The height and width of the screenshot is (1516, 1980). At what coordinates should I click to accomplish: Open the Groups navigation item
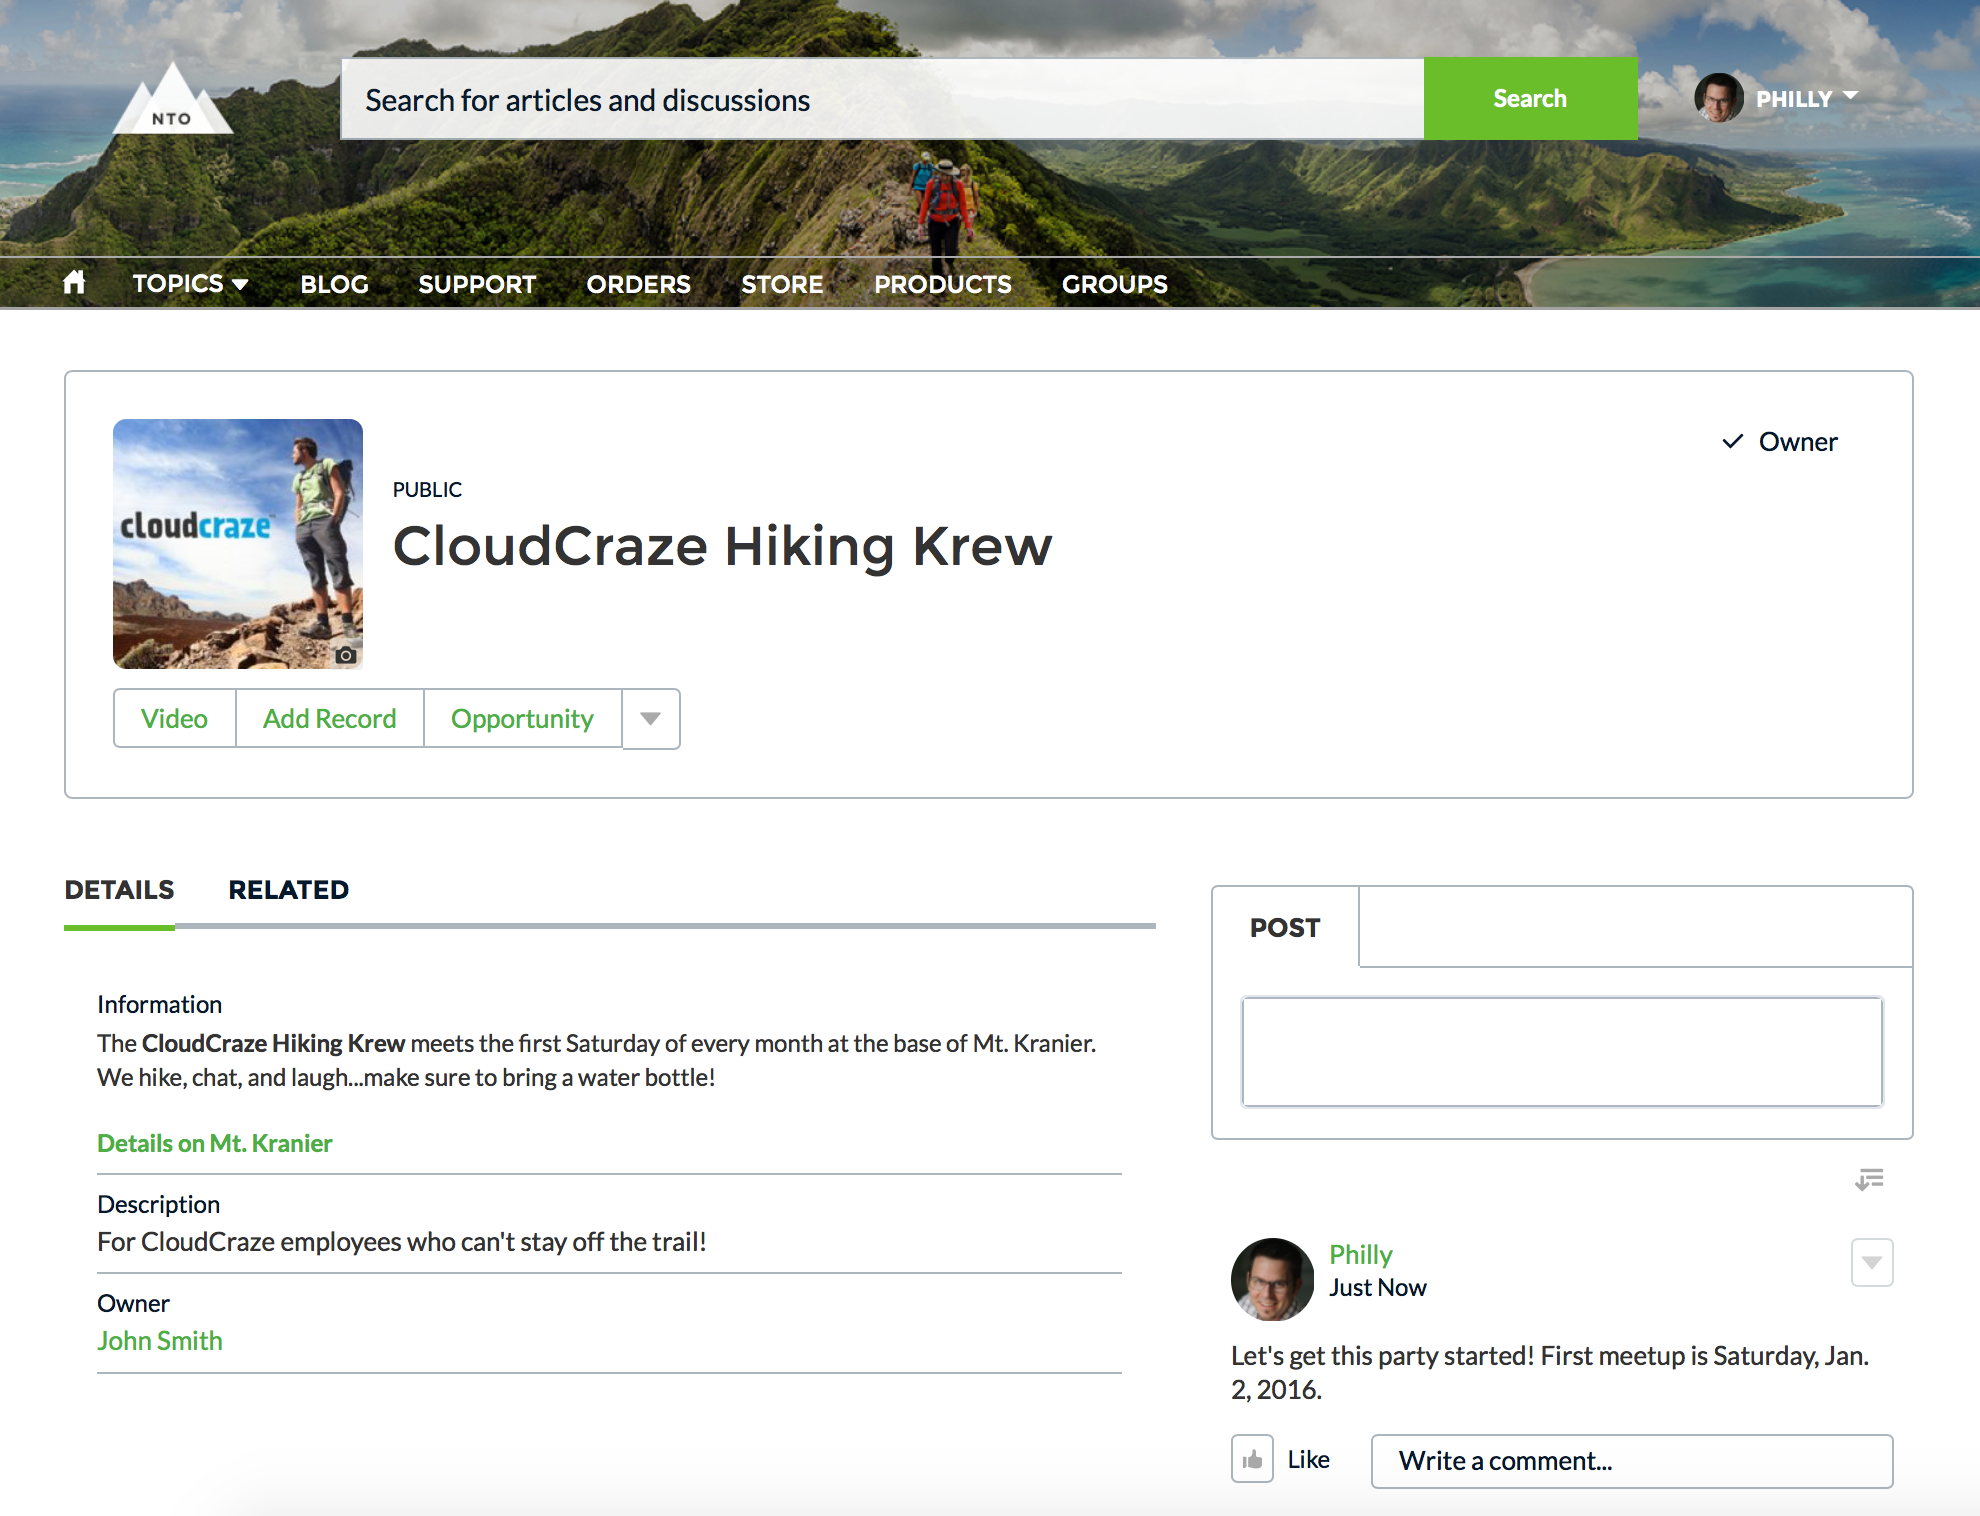coord(1114,284)
